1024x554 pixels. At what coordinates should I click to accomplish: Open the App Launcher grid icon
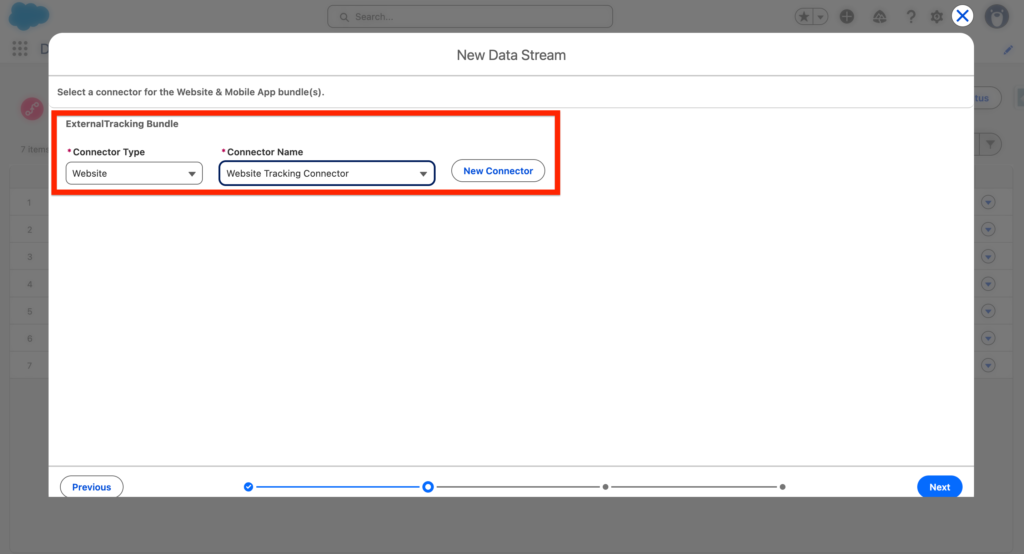[20, 49]
